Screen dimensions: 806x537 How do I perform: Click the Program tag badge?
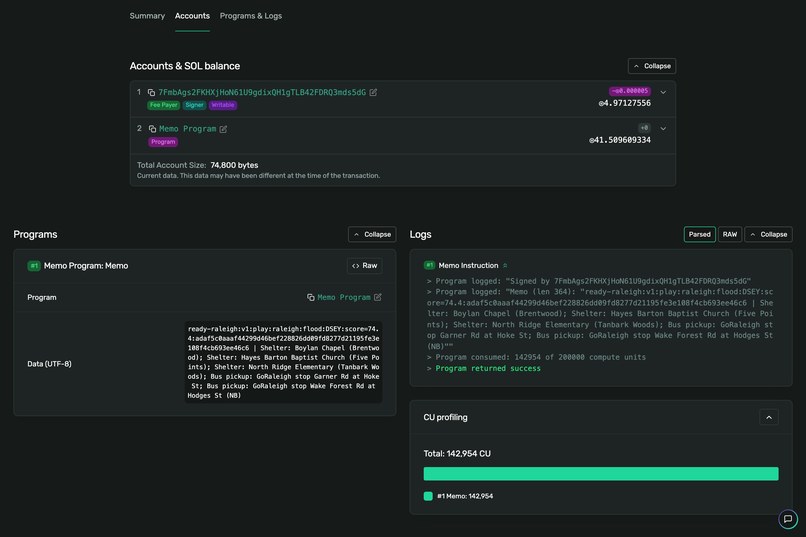pos(163,142)
